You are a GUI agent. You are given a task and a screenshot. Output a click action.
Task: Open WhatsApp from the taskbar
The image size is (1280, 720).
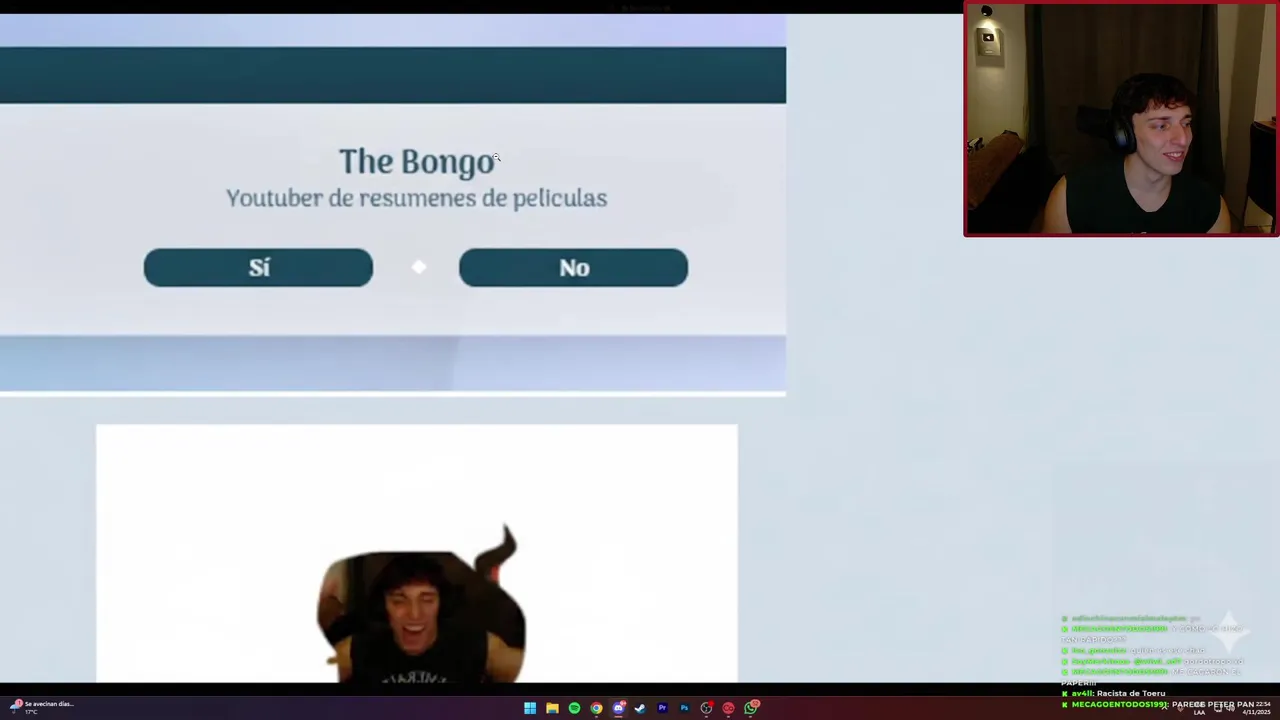pos(751,708)
